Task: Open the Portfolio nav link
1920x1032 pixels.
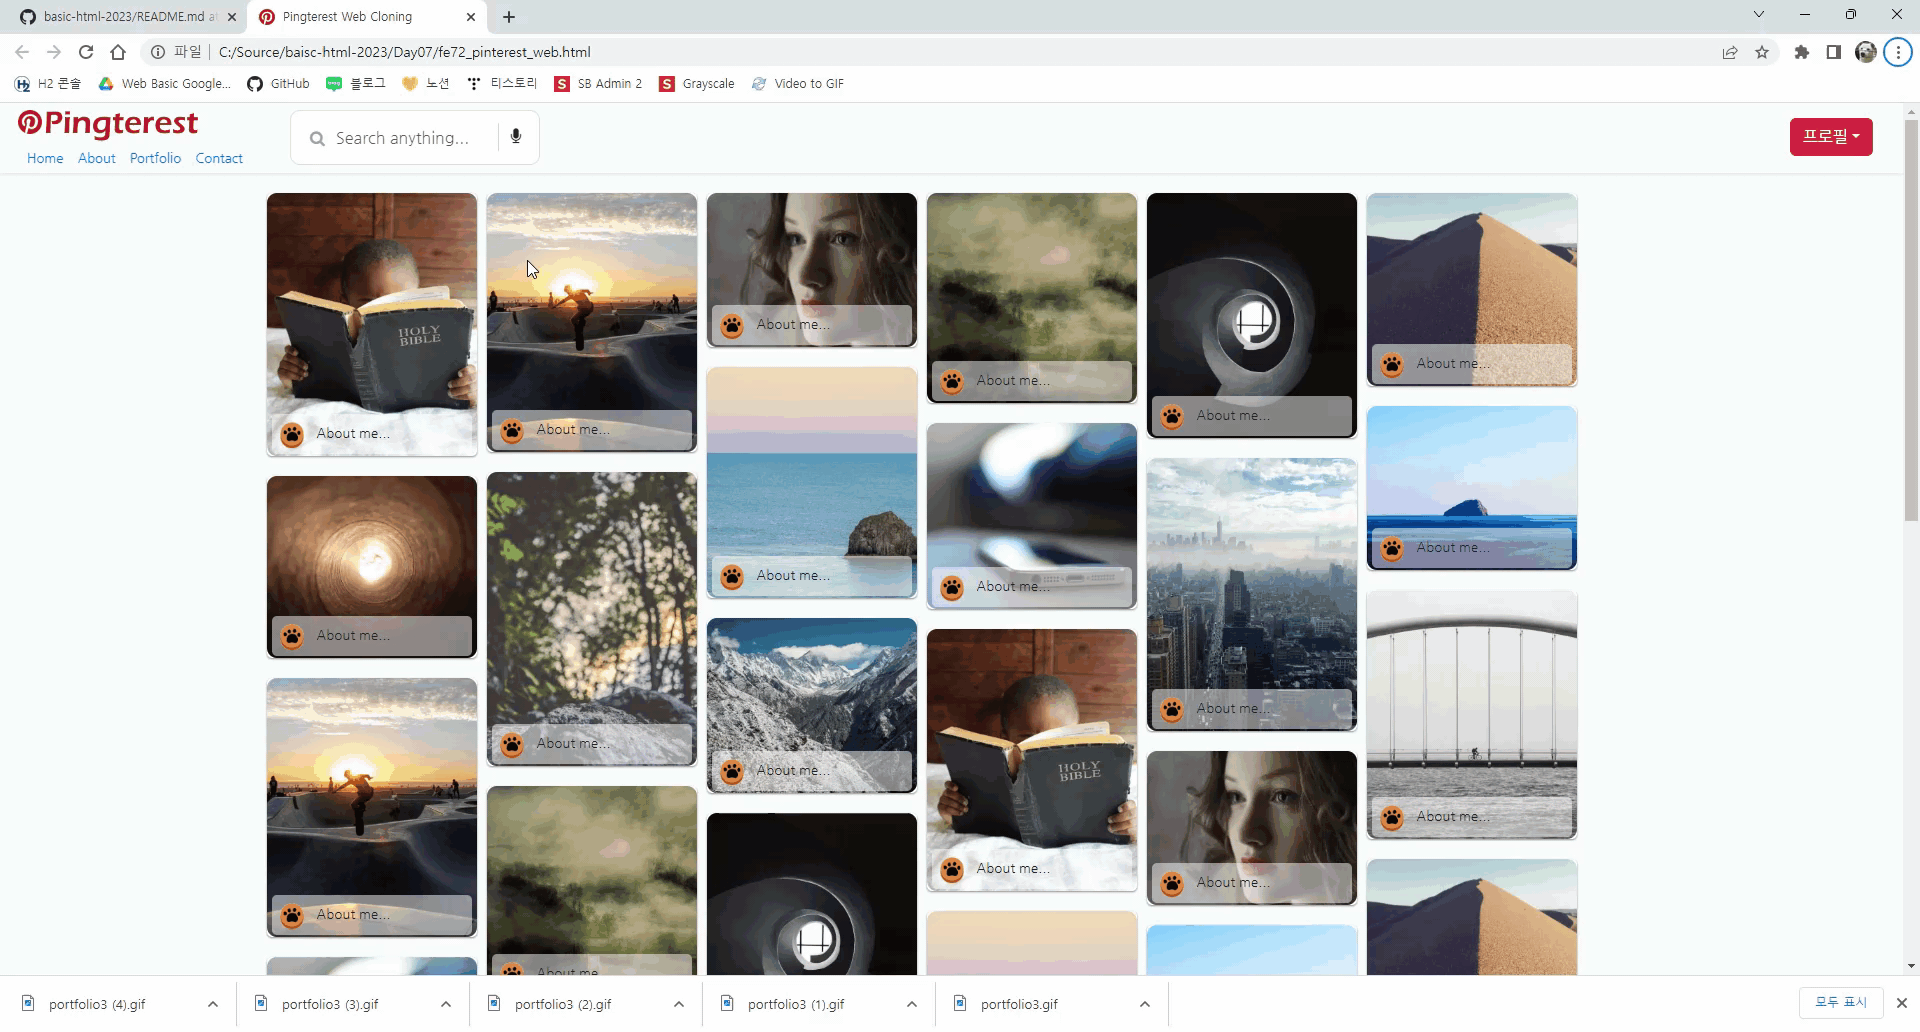Action: (x=155, y=158)
